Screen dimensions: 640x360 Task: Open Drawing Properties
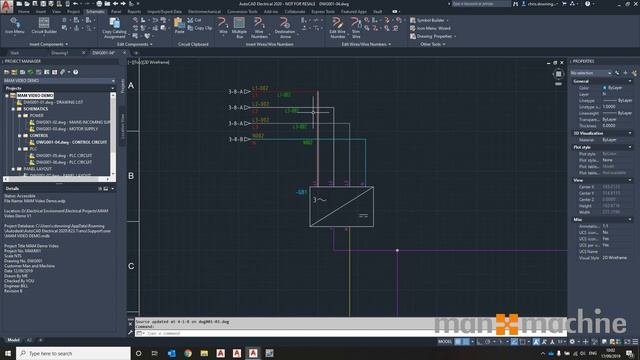point(432,36)
